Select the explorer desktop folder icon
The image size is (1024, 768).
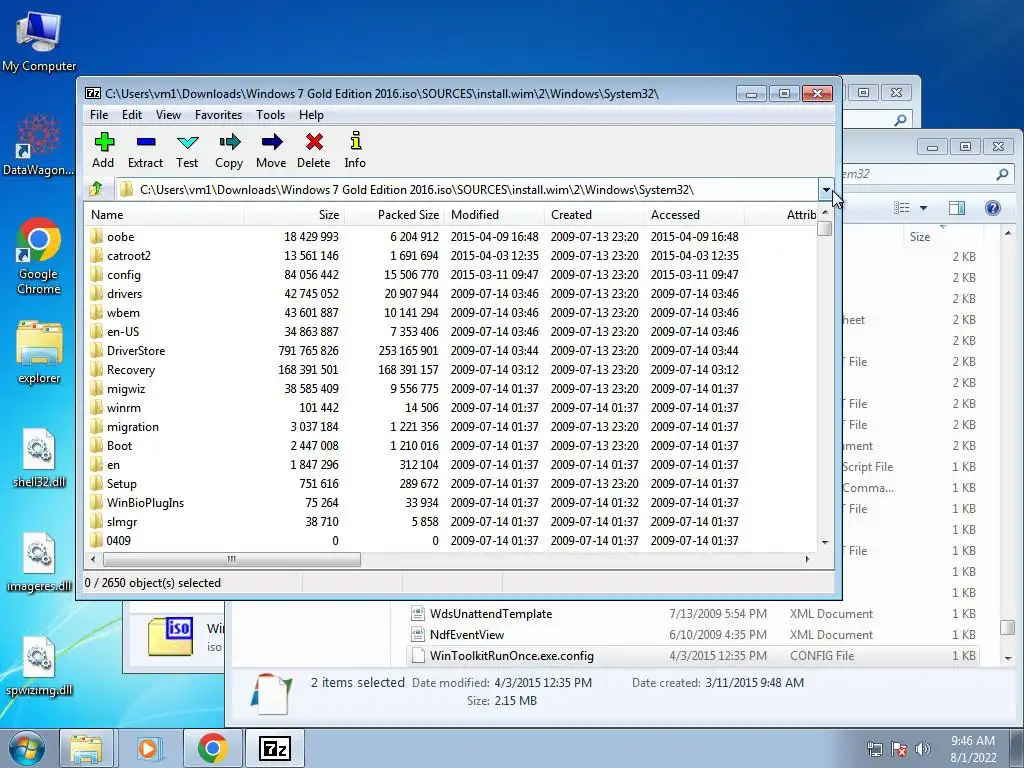point(39,353)
